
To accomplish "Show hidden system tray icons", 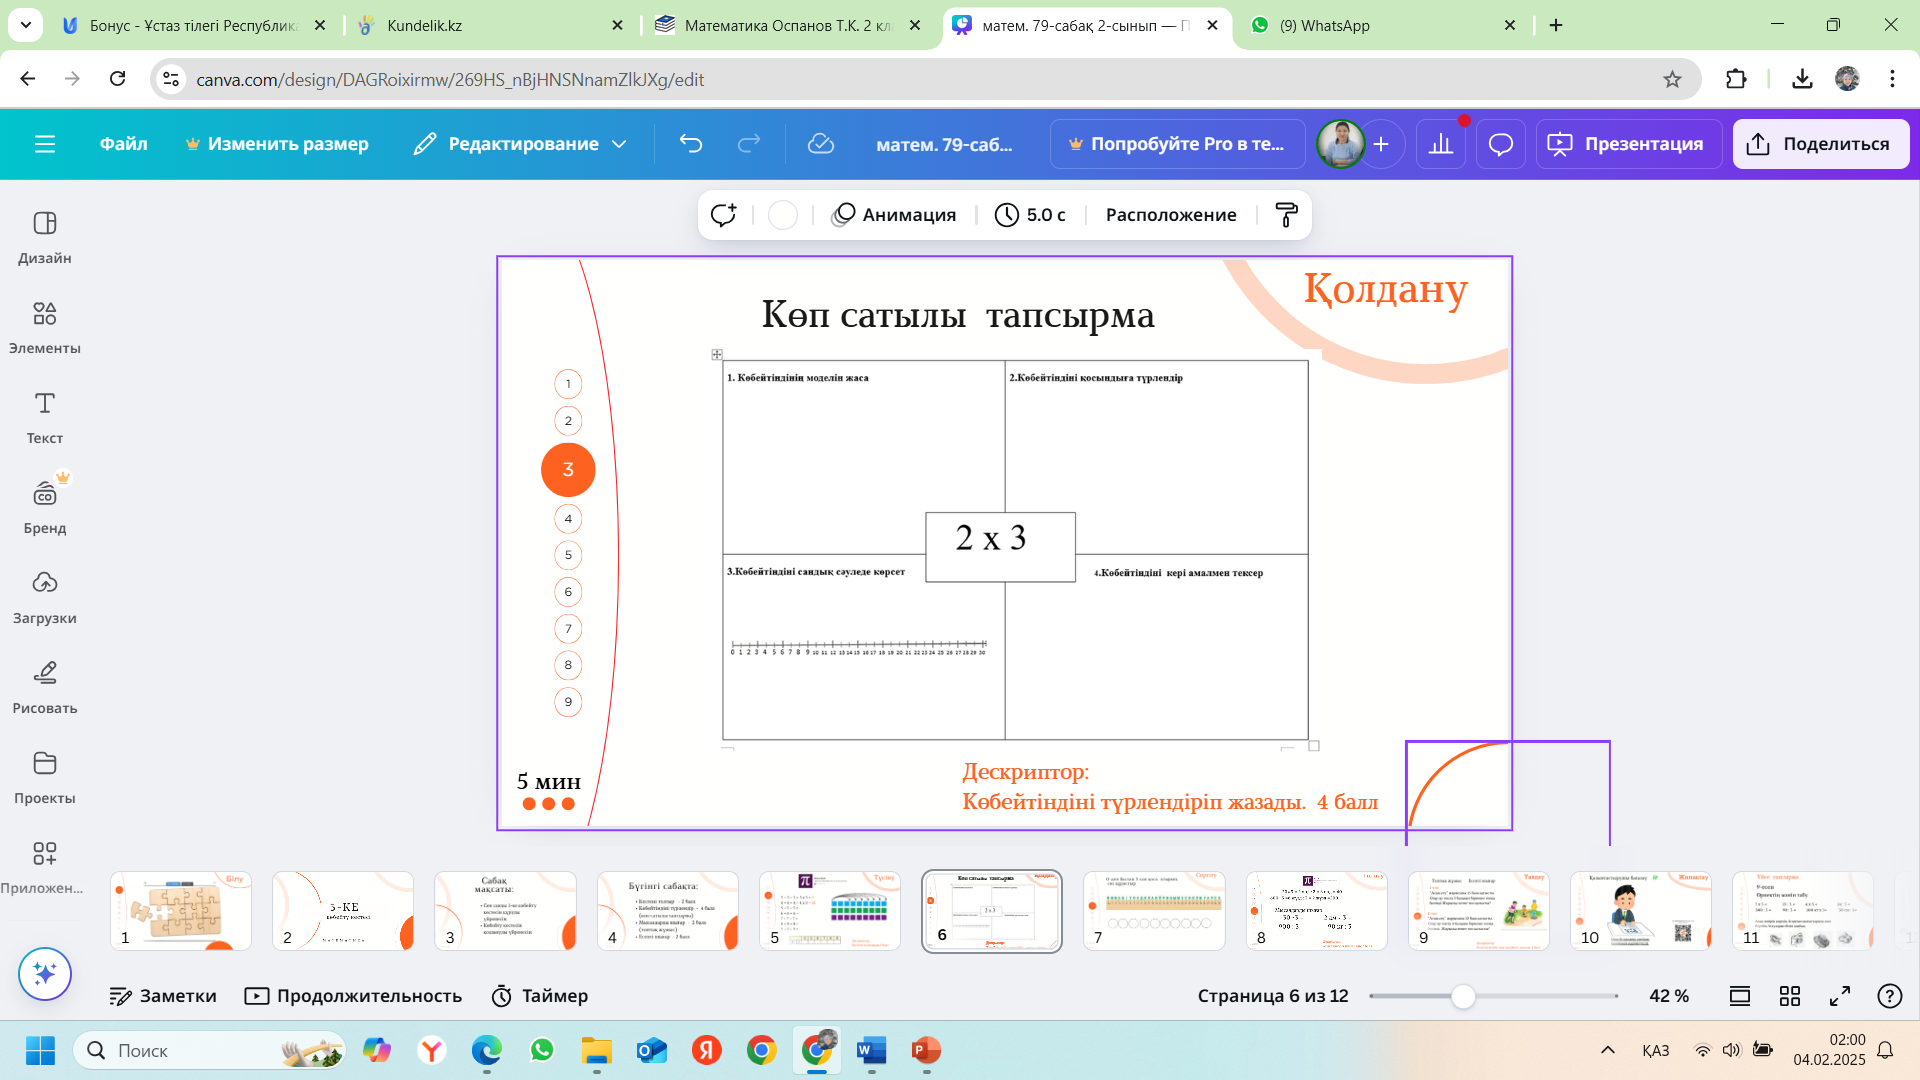I will click(1608, 1050).
